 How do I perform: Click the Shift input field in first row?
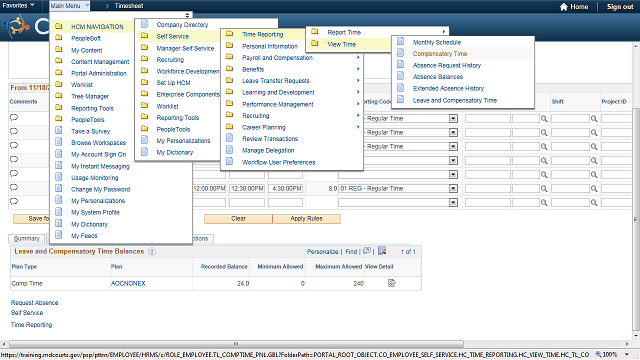pos(570,119)
